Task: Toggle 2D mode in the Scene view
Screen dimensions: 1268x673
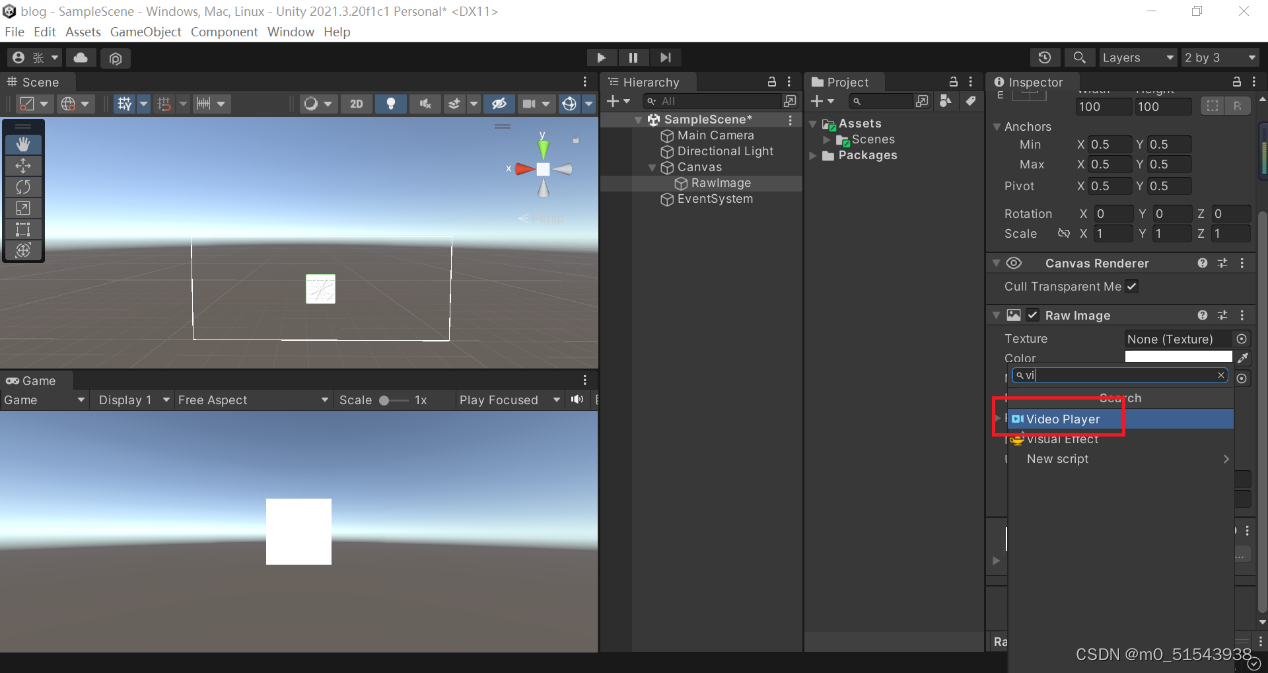Action: click(x=356, y=103)
